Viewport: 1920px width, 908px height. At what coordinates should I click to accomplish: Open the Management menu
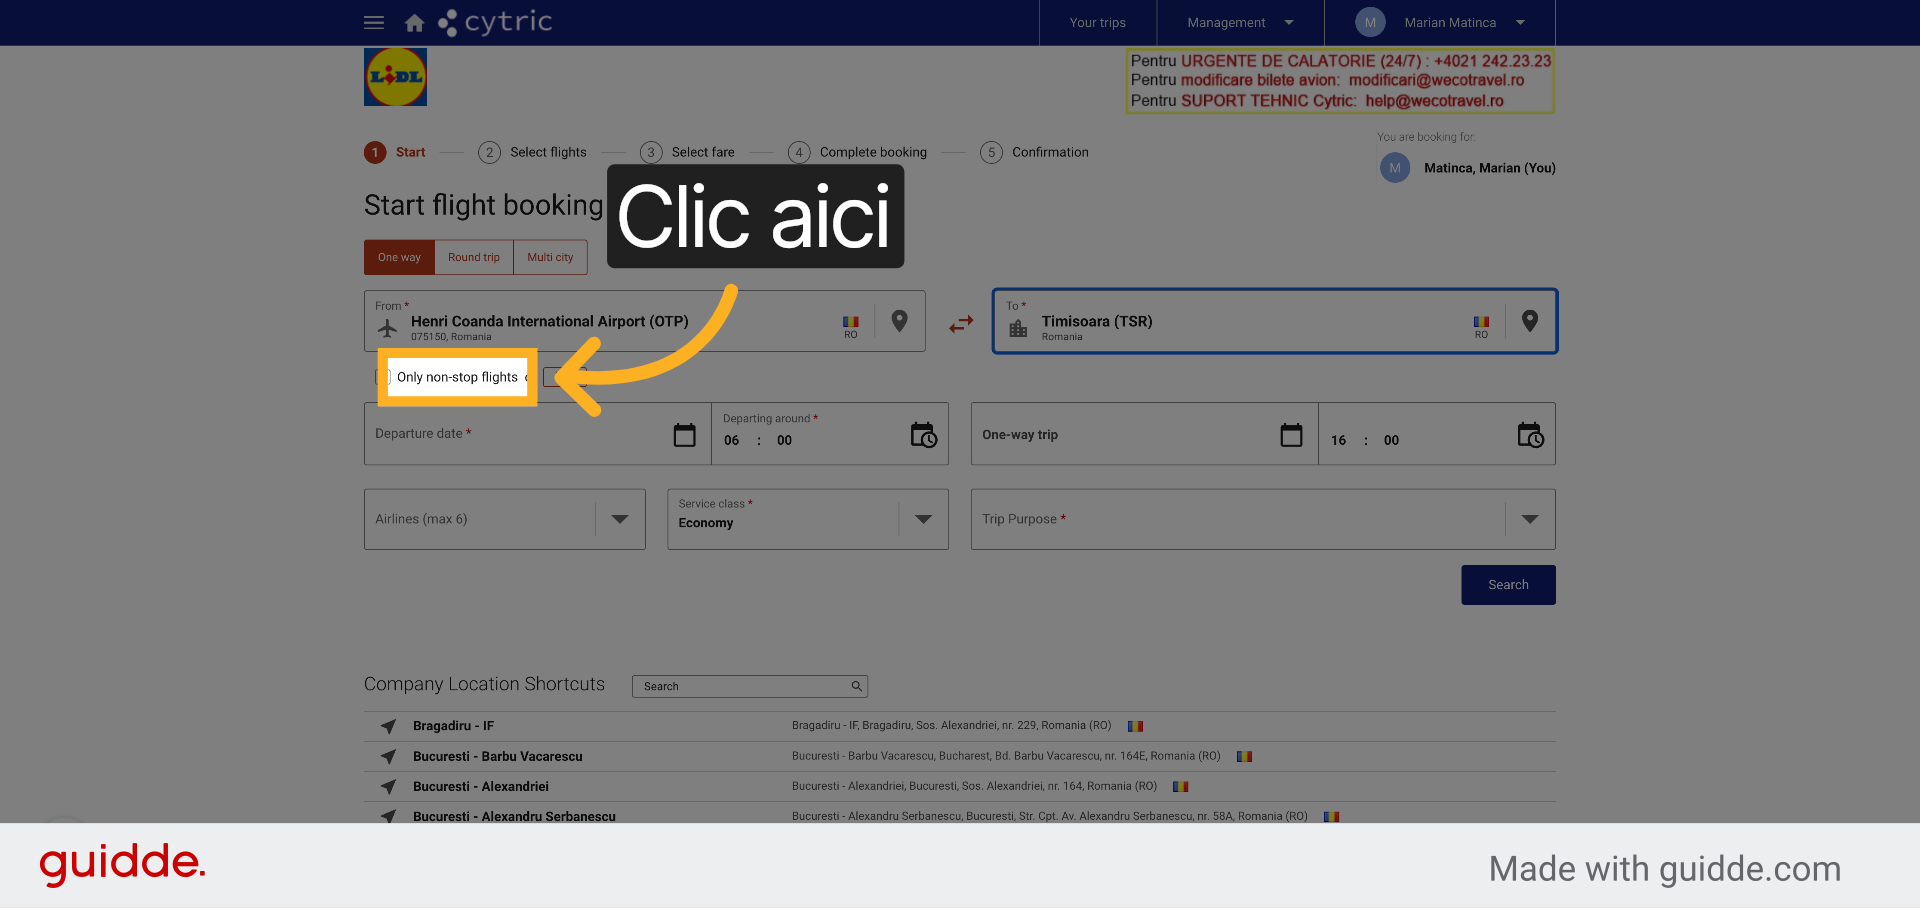[x=1240, y=22]
